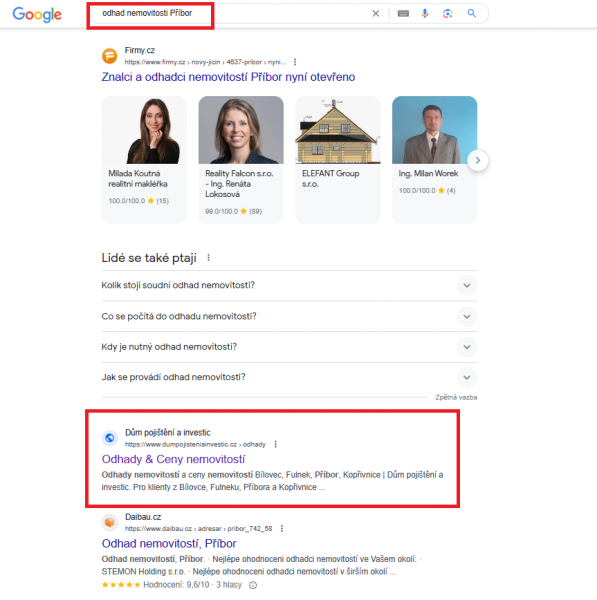
Task: Open Znalci a odhadci nemovitostí Příbor link
Action: point(228,77)
